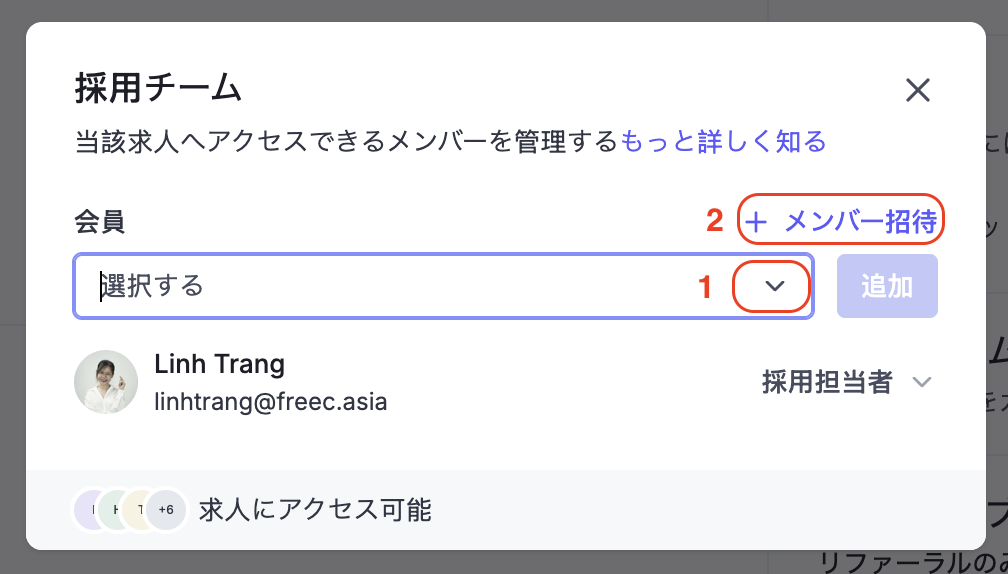1008x574 pixels.
Task: Click the 当該求人へアクセスできるメンバーを管理する description text
Action: click(x=346, y=141)
